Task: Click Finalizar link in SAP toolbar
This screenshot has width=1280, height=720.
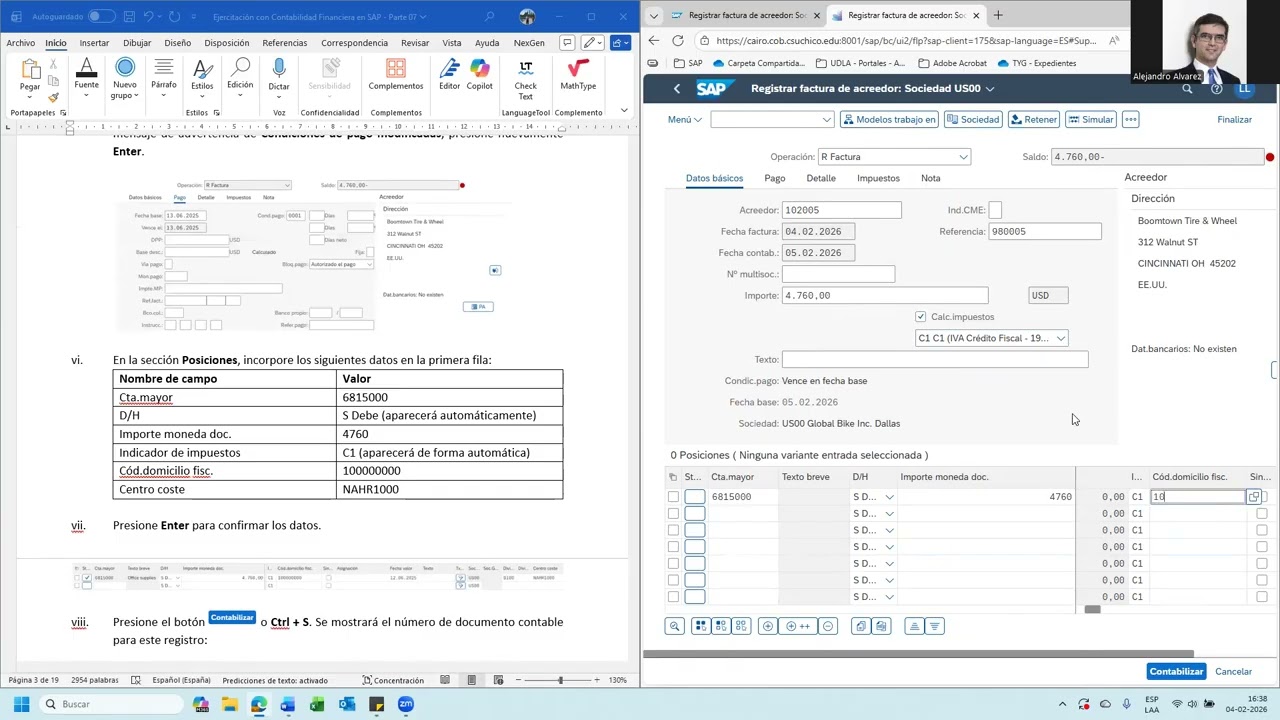Action: [x=1234, y=119]
